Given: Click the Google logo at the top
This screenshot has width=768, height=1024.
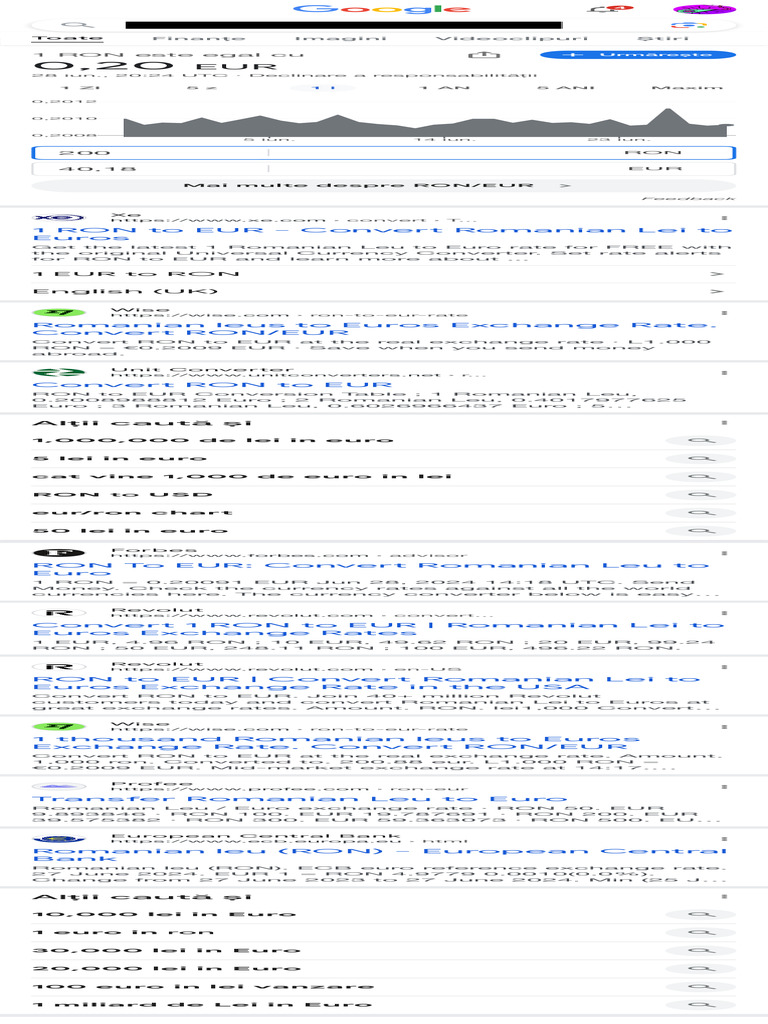Looking at the screenshot, I should click(383, 9).
